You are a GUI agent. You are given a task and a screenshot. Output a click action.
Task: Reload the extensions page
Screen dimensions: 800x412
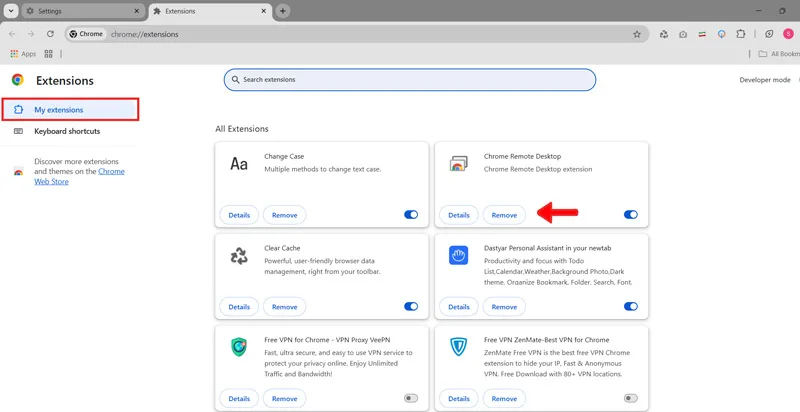[50, 34]
